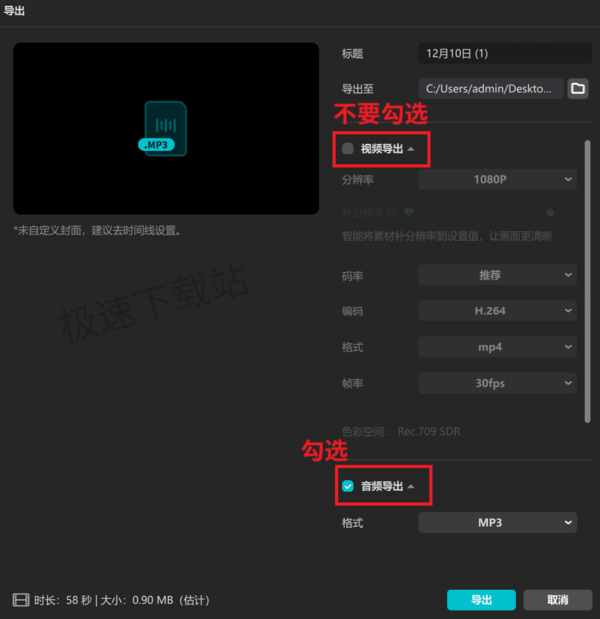The height and width of the screenshot is (619, 600).
Task: Open the MP3 audio format dropdown
Action: [497, 522]
